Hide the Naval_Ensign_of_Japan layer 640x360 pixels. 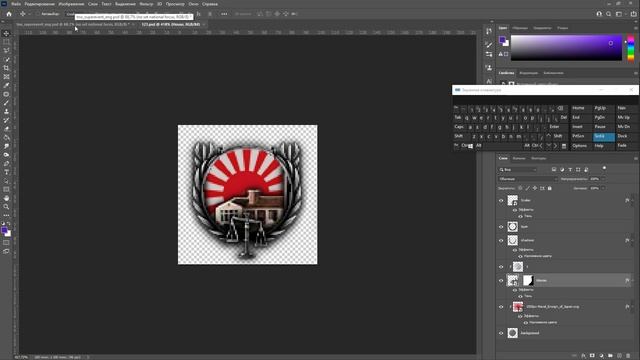pos(501,307)
